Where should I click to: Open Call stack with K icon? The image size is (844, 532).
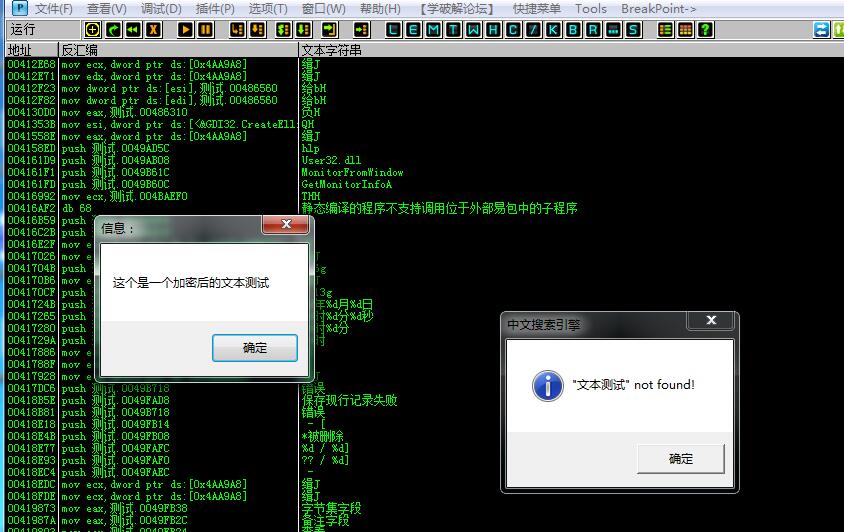[553, 30]
